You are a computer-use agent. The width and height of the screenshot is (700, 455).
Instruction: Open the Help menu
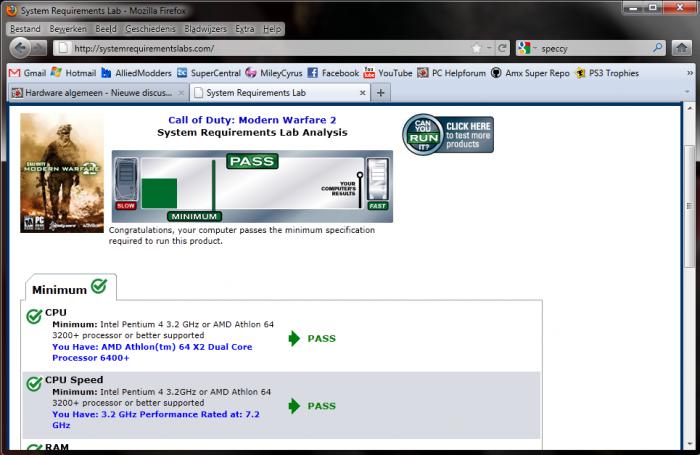point(272,29)
